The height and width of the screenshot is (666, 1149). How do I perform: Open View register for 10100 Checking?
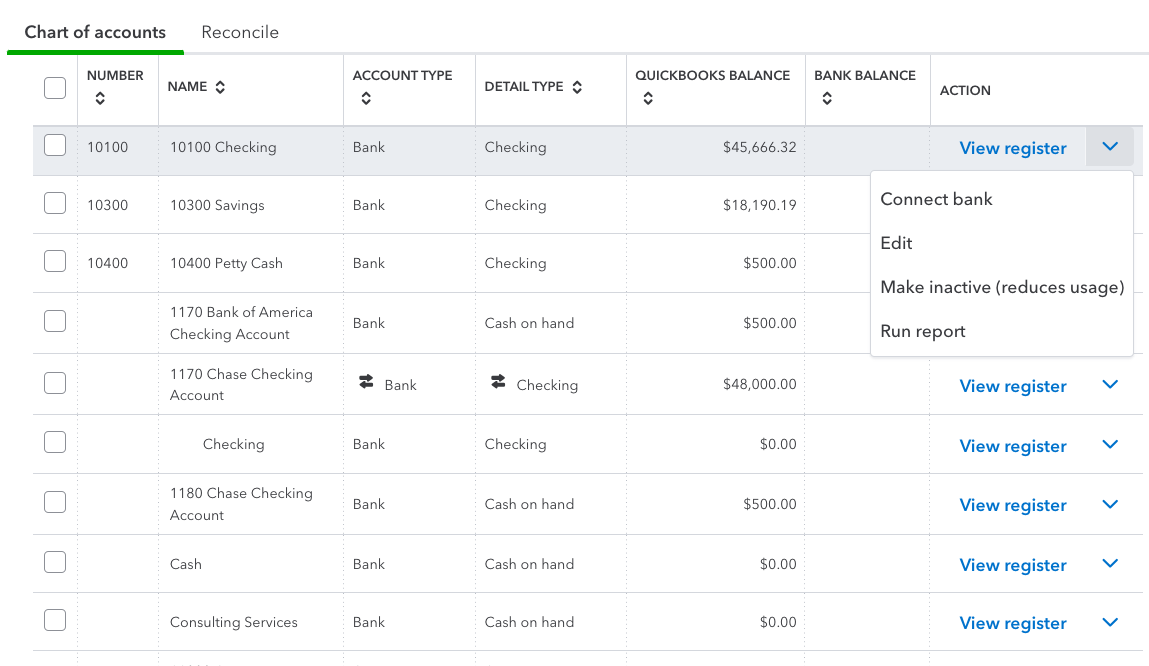1012,148
